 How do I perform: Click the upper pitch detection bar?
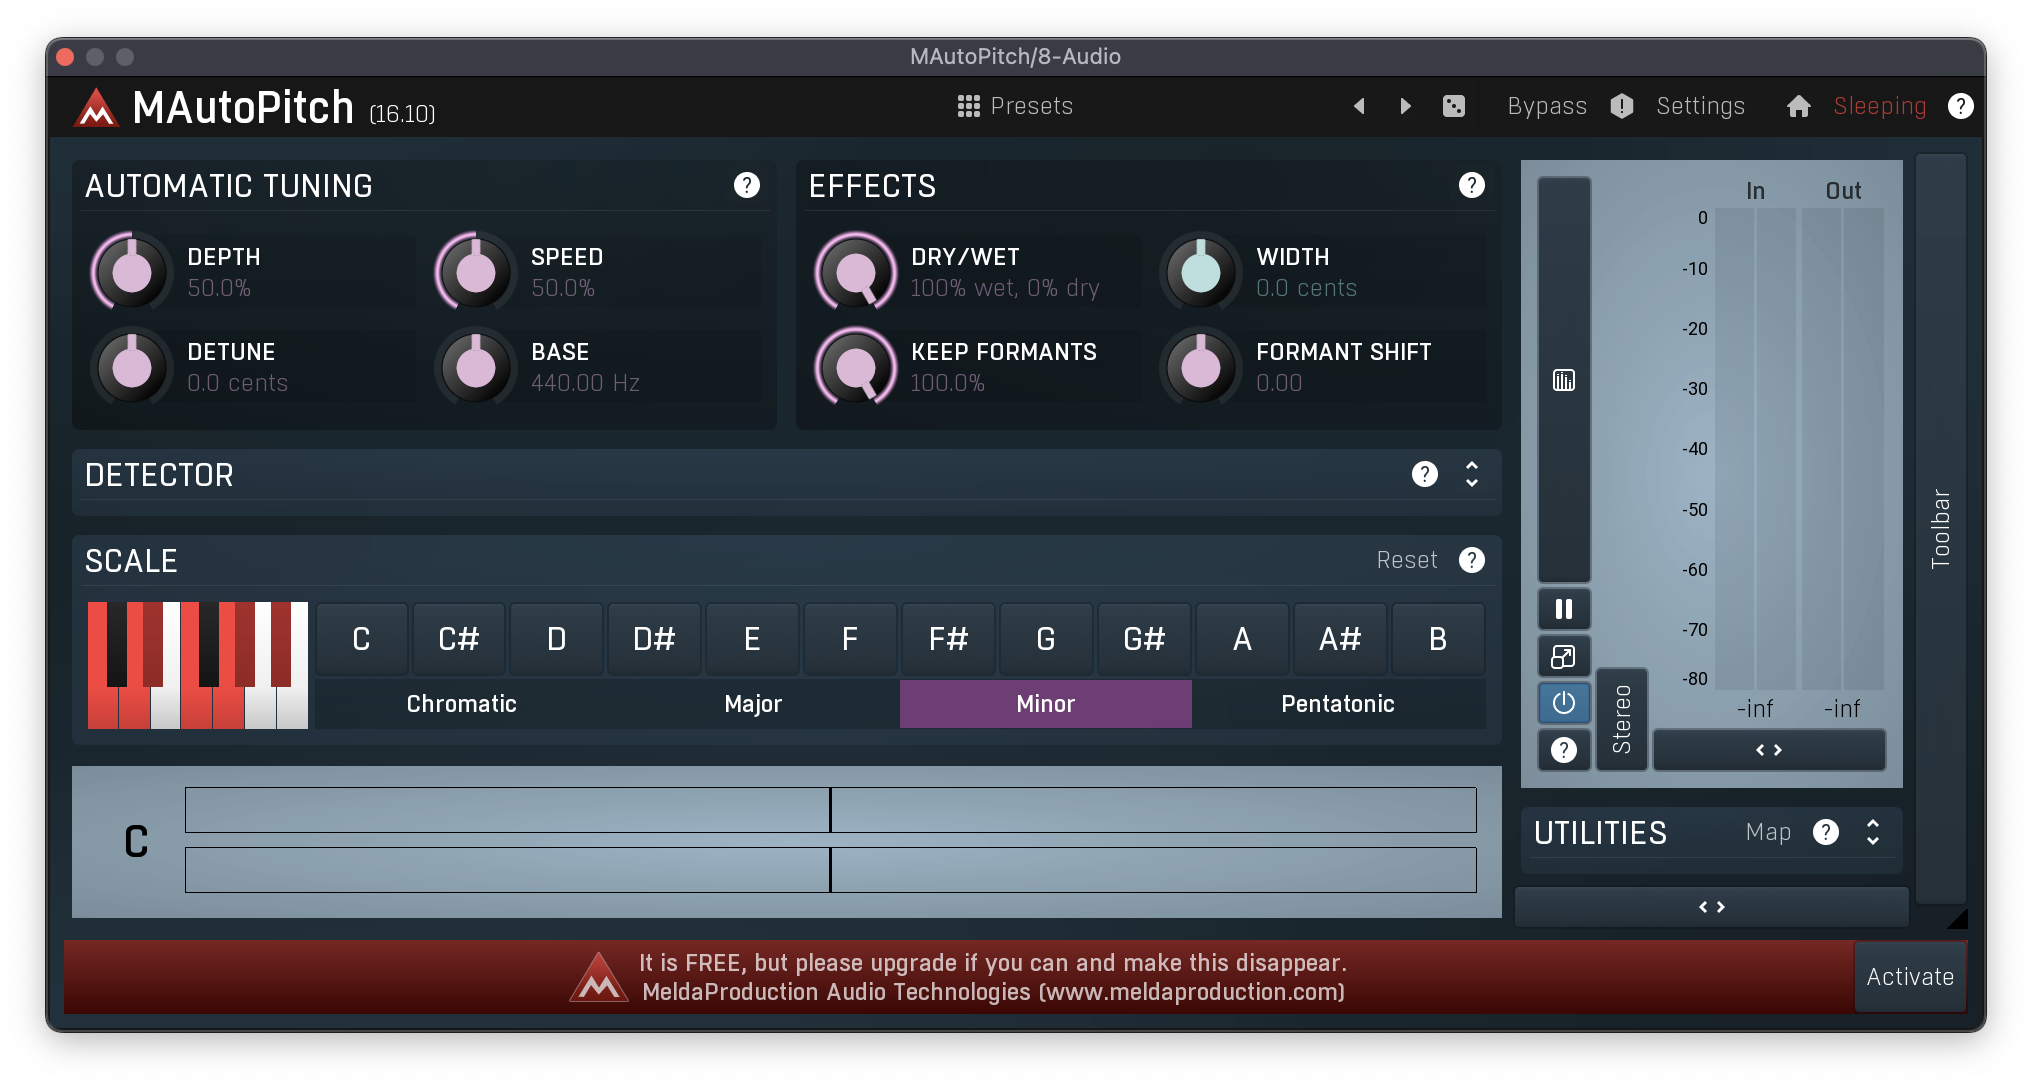click(x=830, y=810)
